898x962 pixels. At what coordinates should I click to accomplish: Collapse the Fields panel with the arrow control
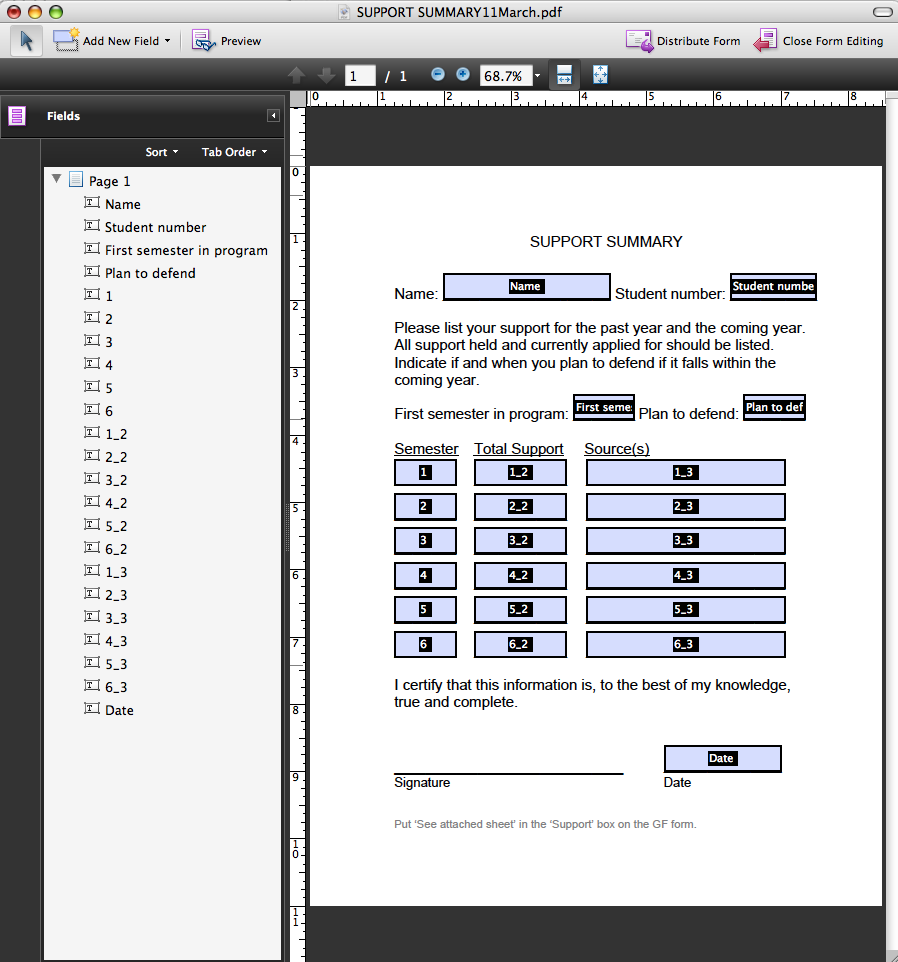[272, 115]
